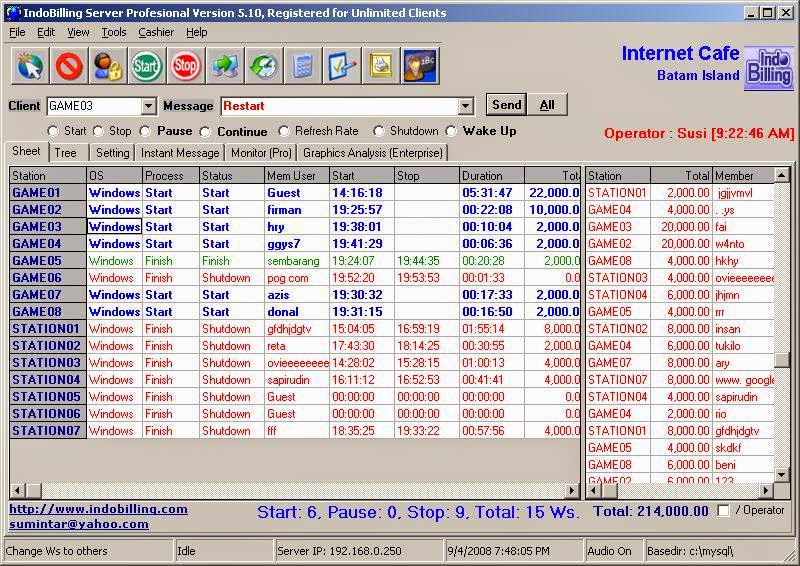This screenshot has width=800, height=566.
Task: Select the Continue radio button
Action: click(205, 132)
